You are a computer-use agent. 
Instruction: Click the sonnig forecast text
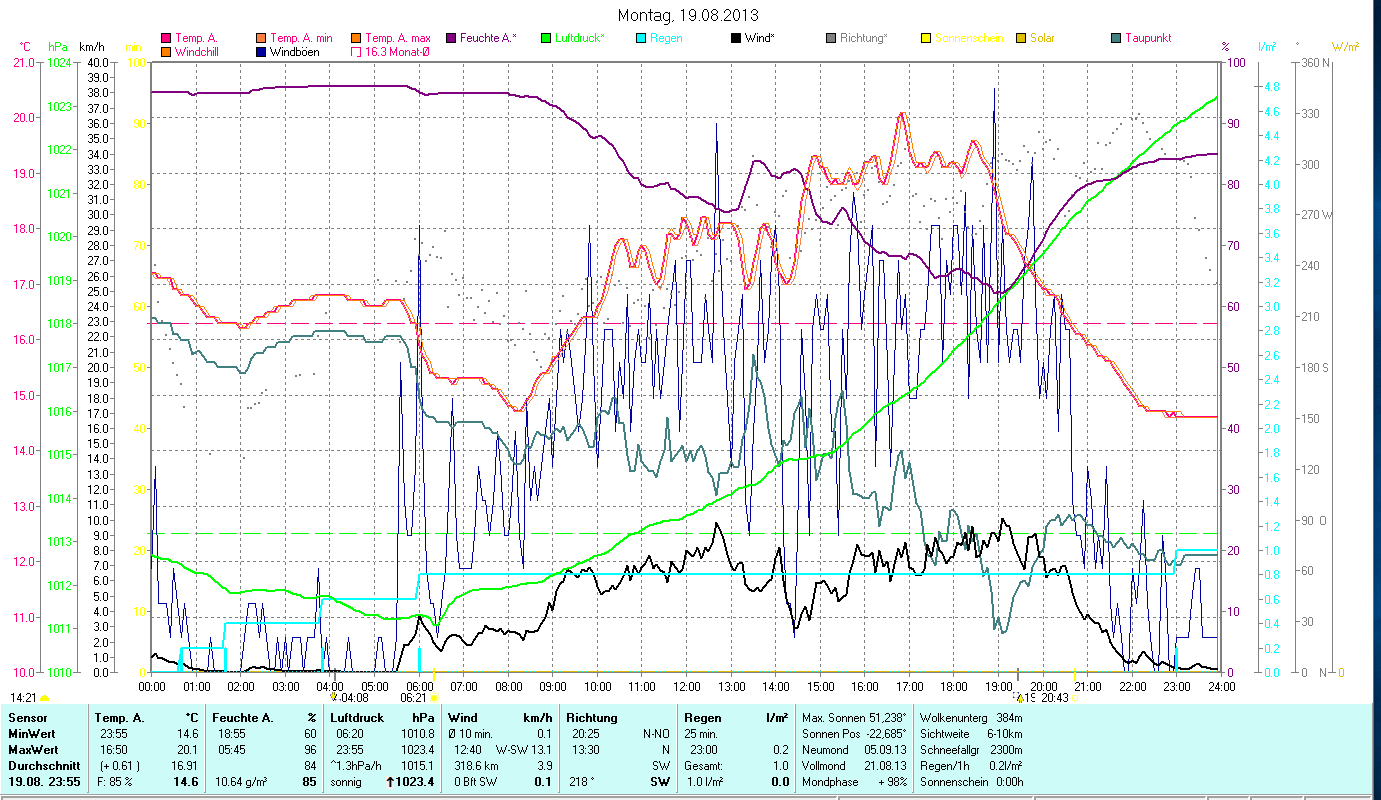pos(346,782)
